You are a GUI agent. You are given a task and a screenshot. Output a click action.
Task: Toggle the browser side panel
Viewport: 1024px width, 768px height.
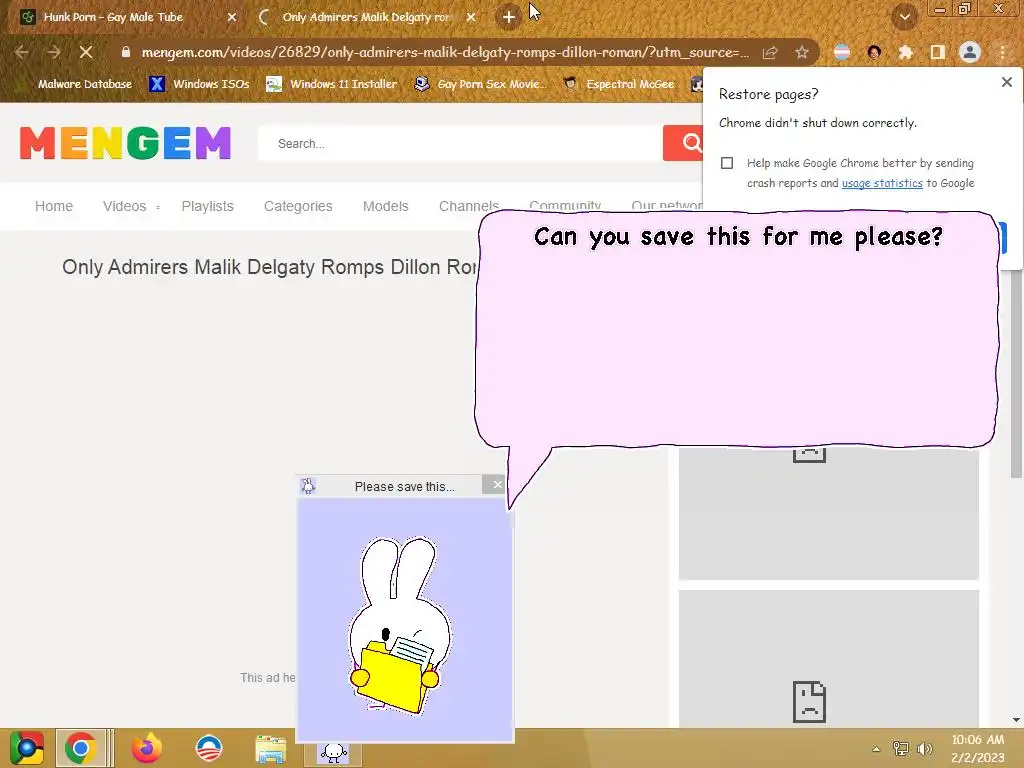coord(938,52)
